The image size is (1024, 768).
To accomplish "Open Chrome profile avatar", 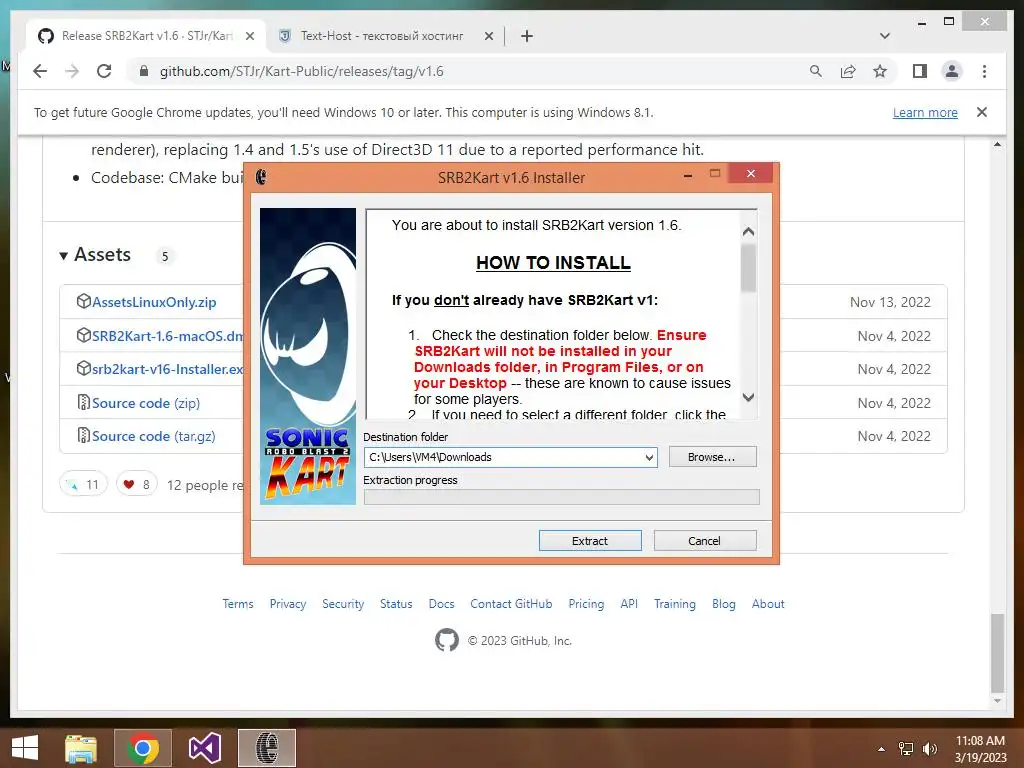I will pos(952,71).
